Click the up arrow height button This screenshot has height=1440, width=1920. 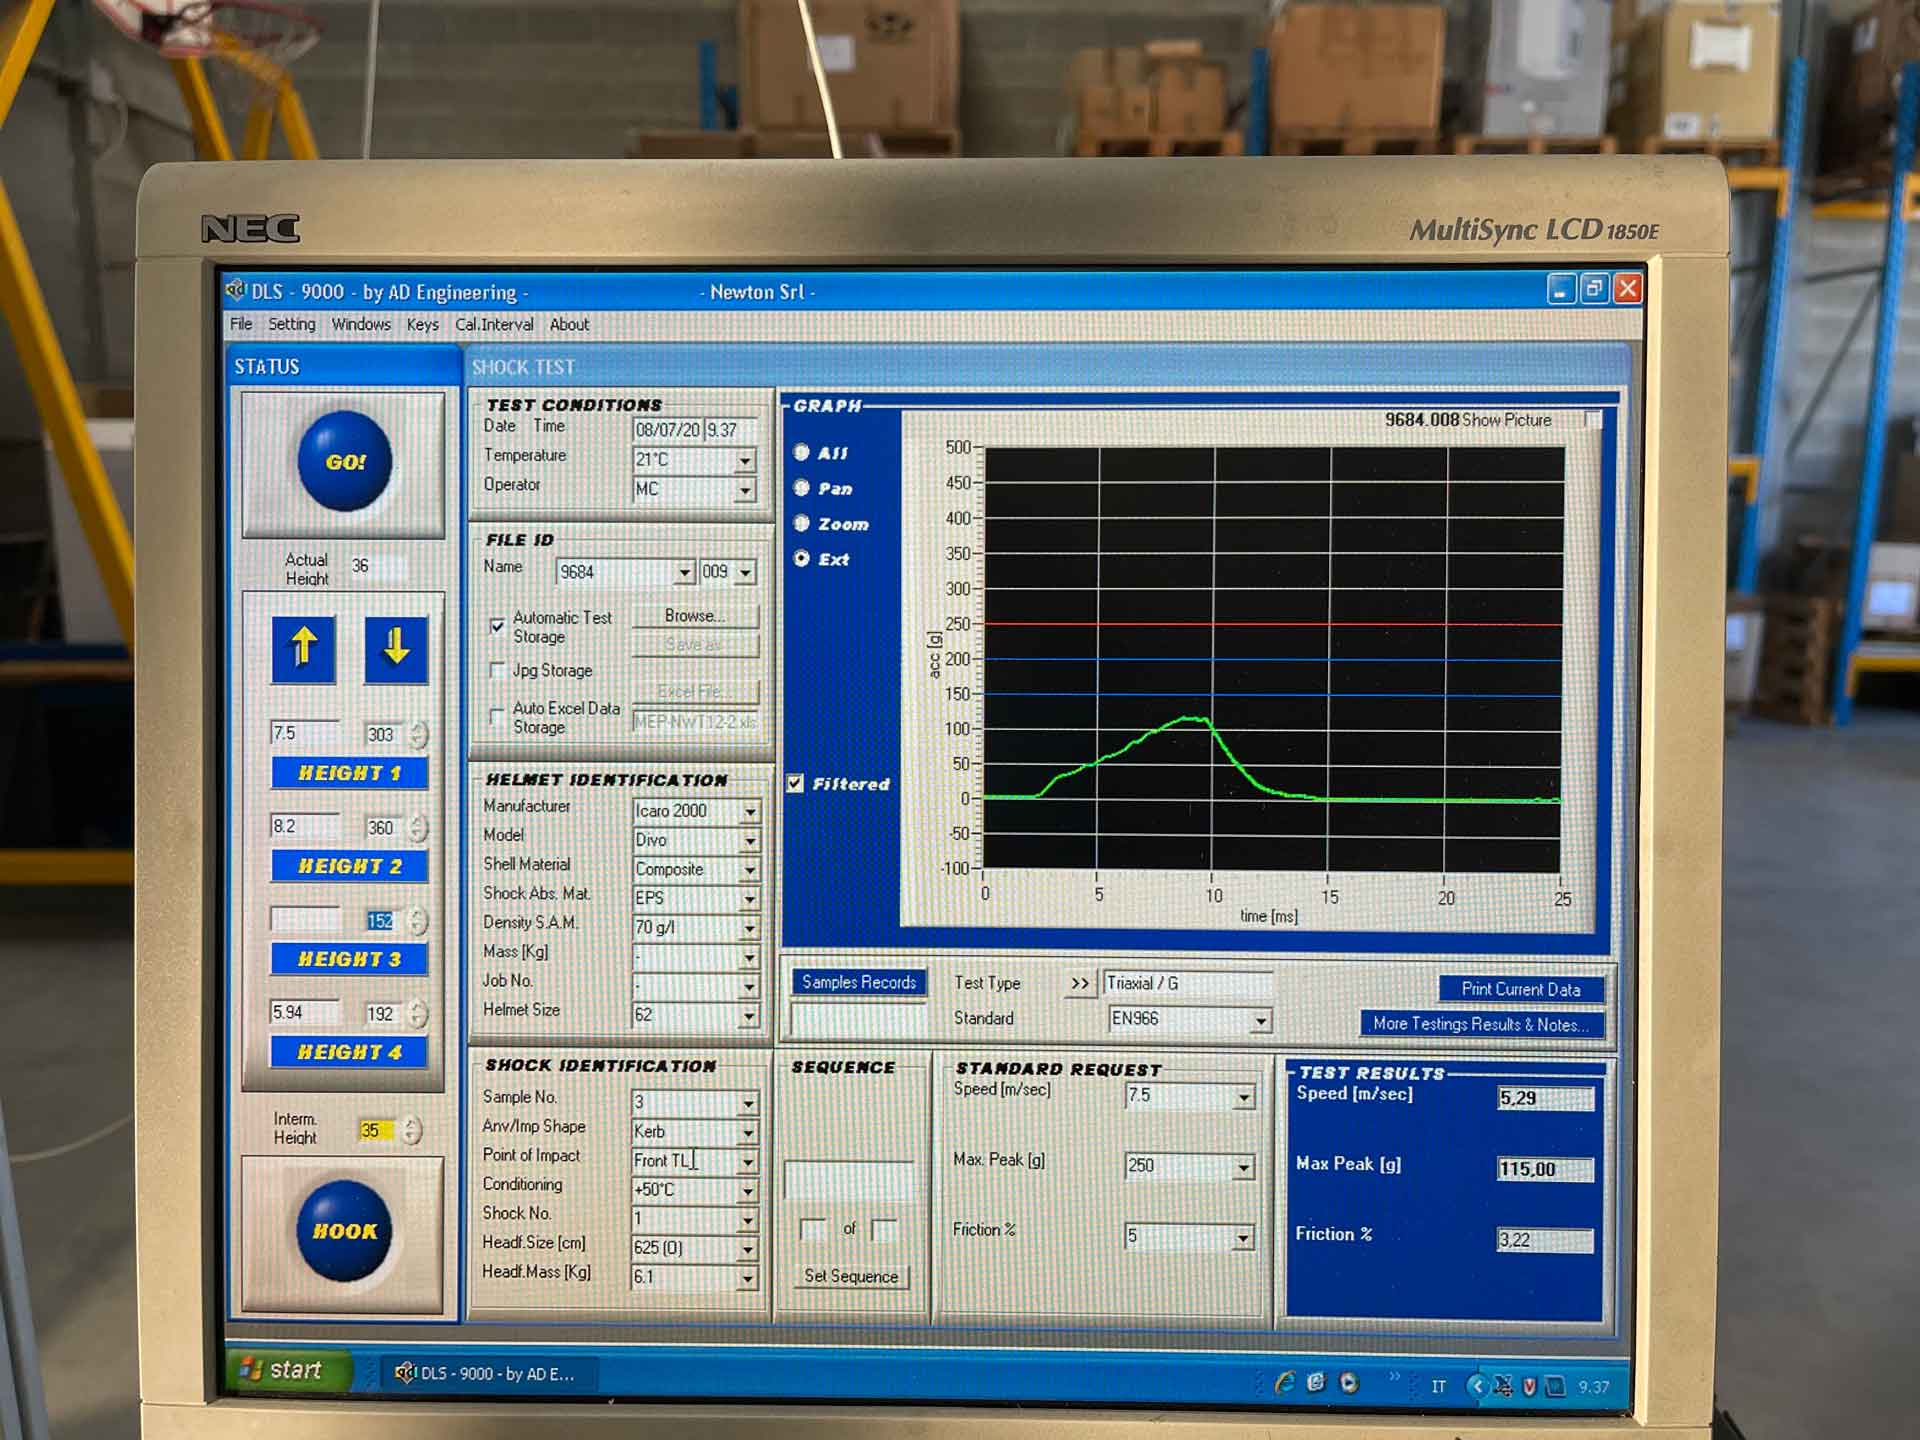pos(304,648)
